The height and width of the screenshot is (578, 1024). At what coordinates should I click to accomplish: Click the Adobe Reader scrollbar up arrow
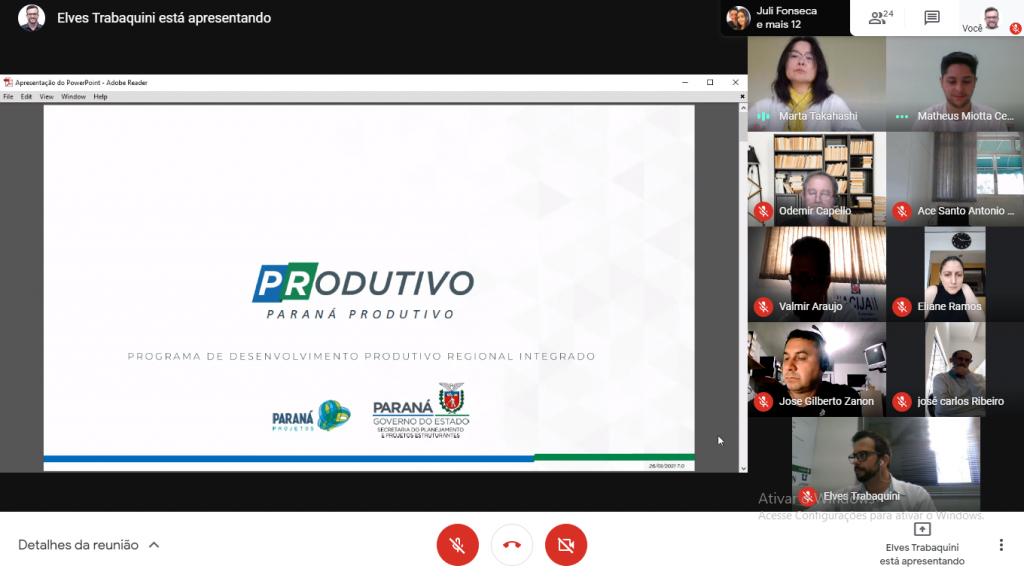[743, 108]
